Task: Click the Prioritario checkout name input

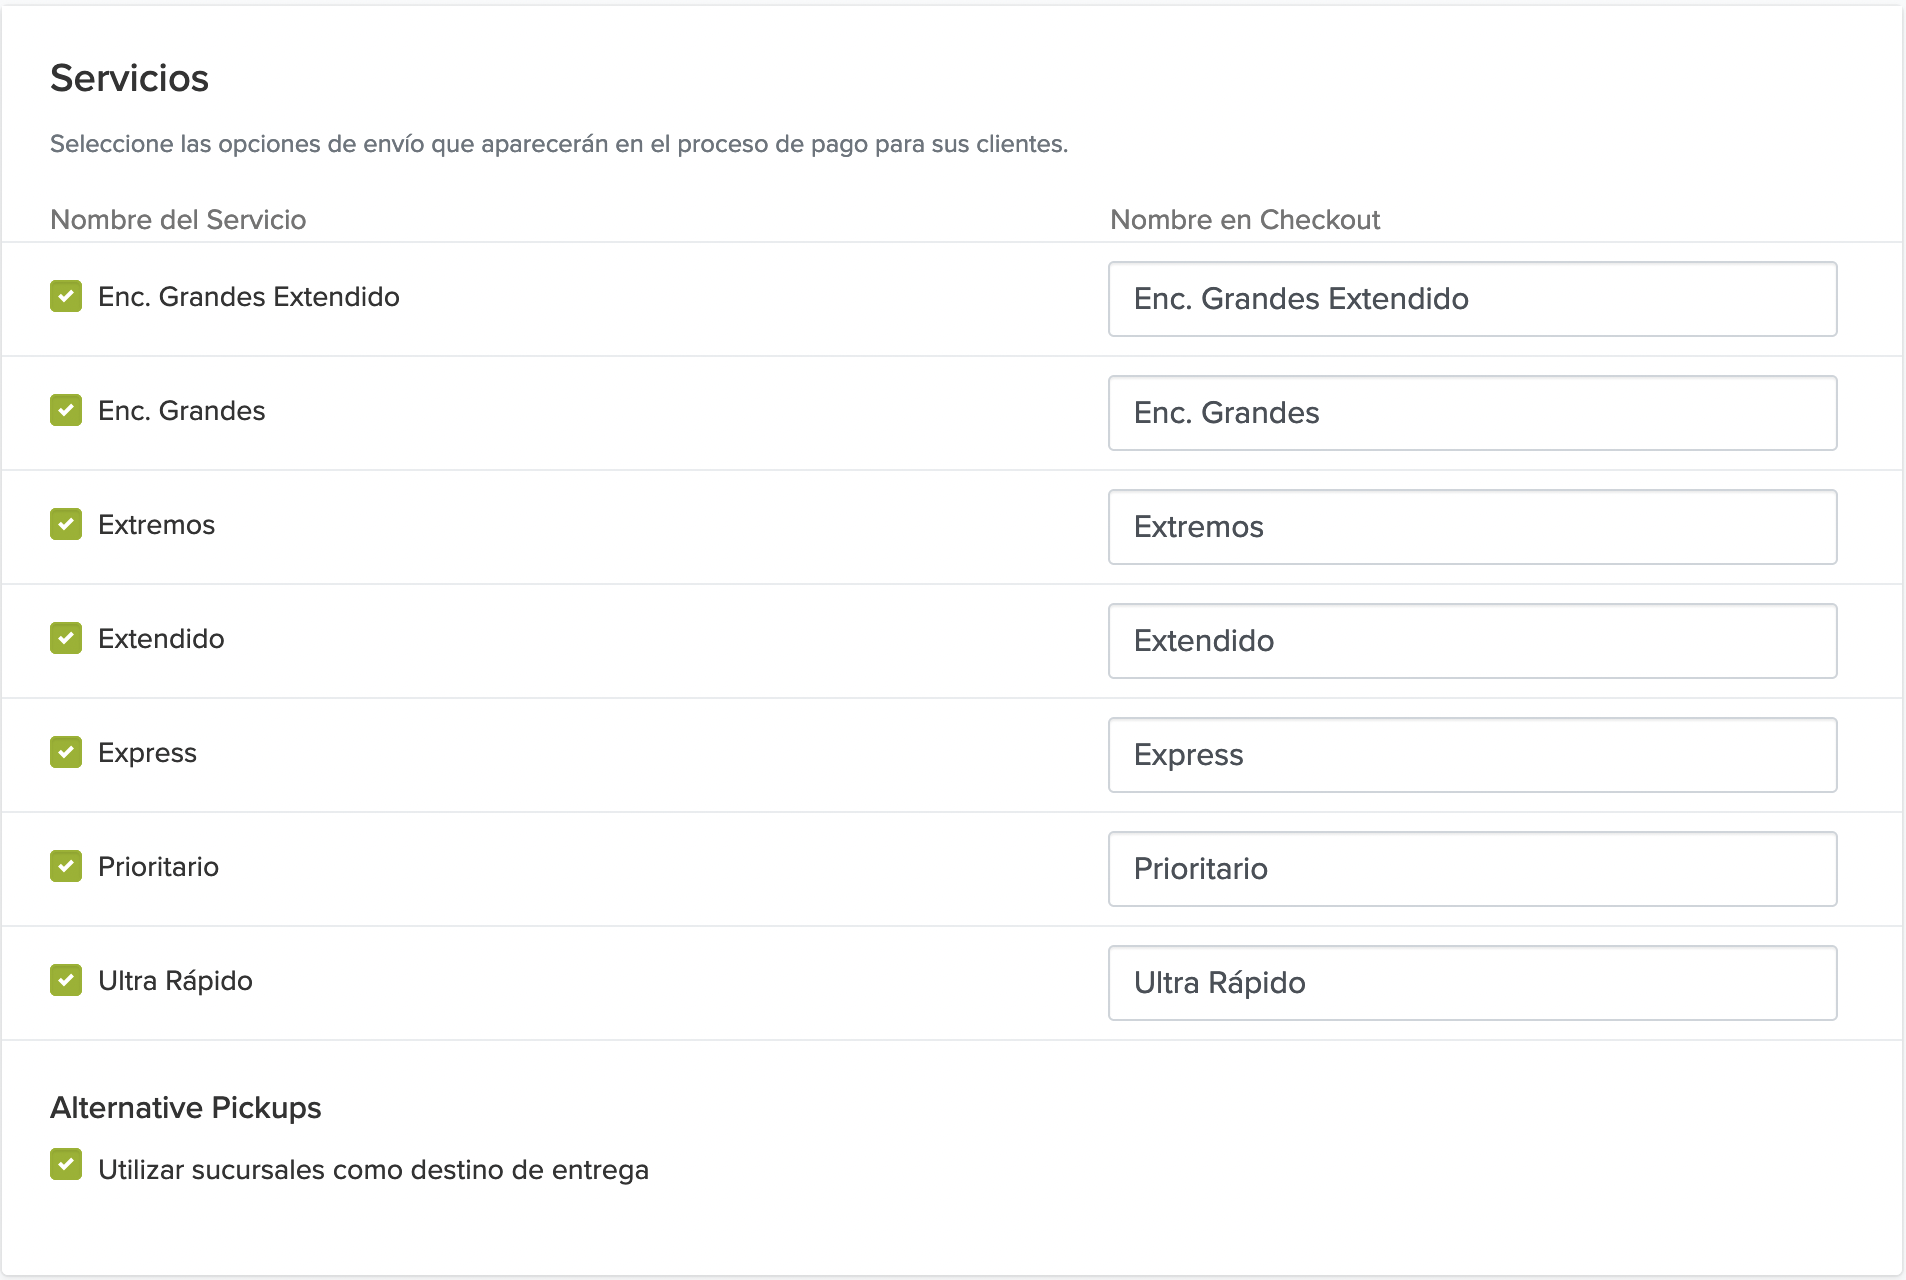Action: point(1472,869)
